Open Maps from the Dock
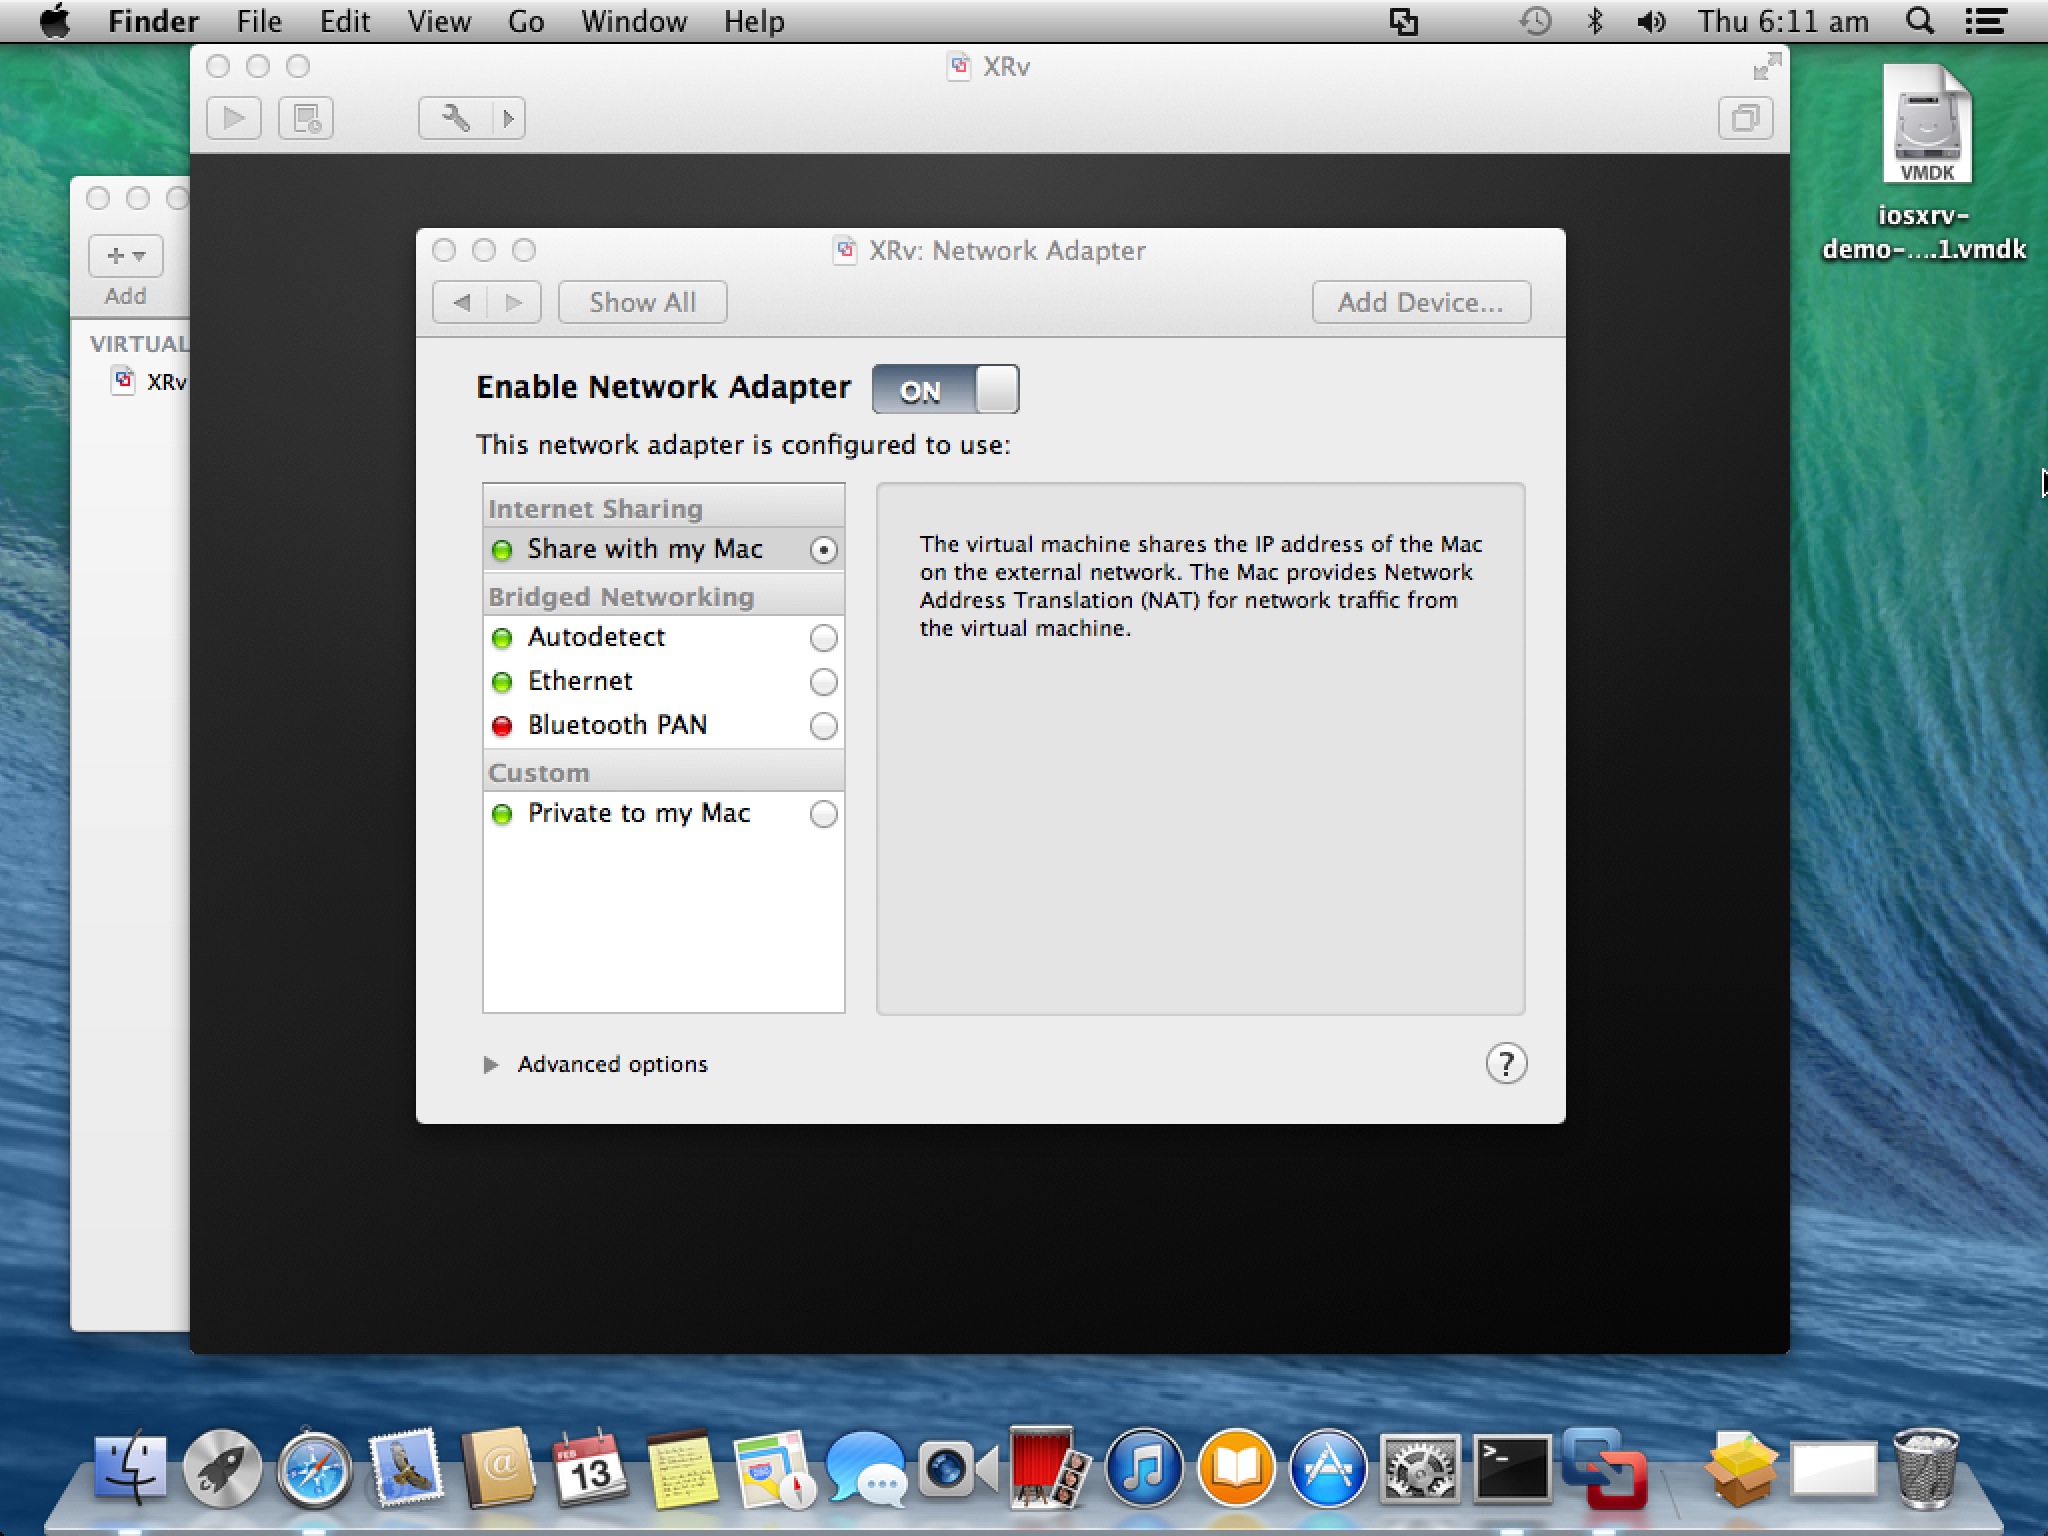2048x1536 pixels. [x=774, y=1469]
